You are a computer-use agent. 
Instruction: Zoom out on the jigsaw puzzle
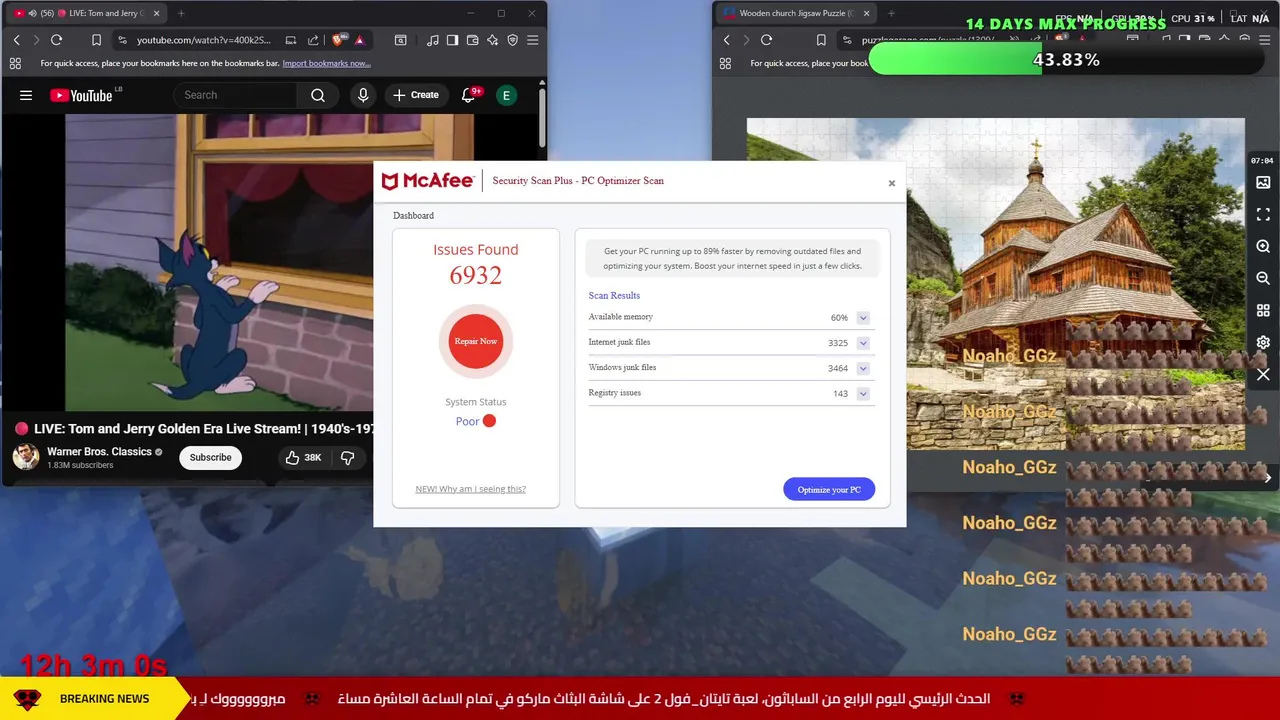pos(1263,278)
